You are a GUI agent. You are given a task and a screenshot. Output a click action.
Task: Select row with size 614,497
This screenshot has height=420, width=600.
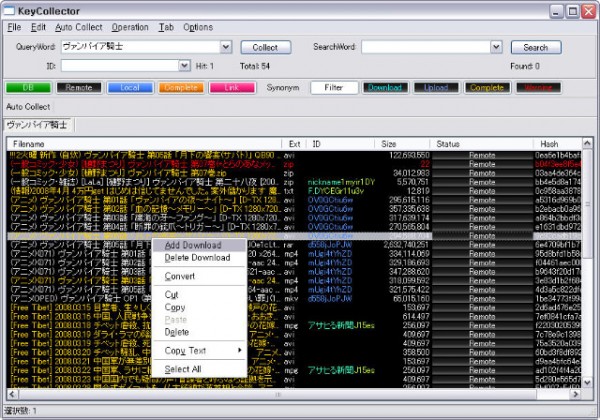click(x=294, y=316)
